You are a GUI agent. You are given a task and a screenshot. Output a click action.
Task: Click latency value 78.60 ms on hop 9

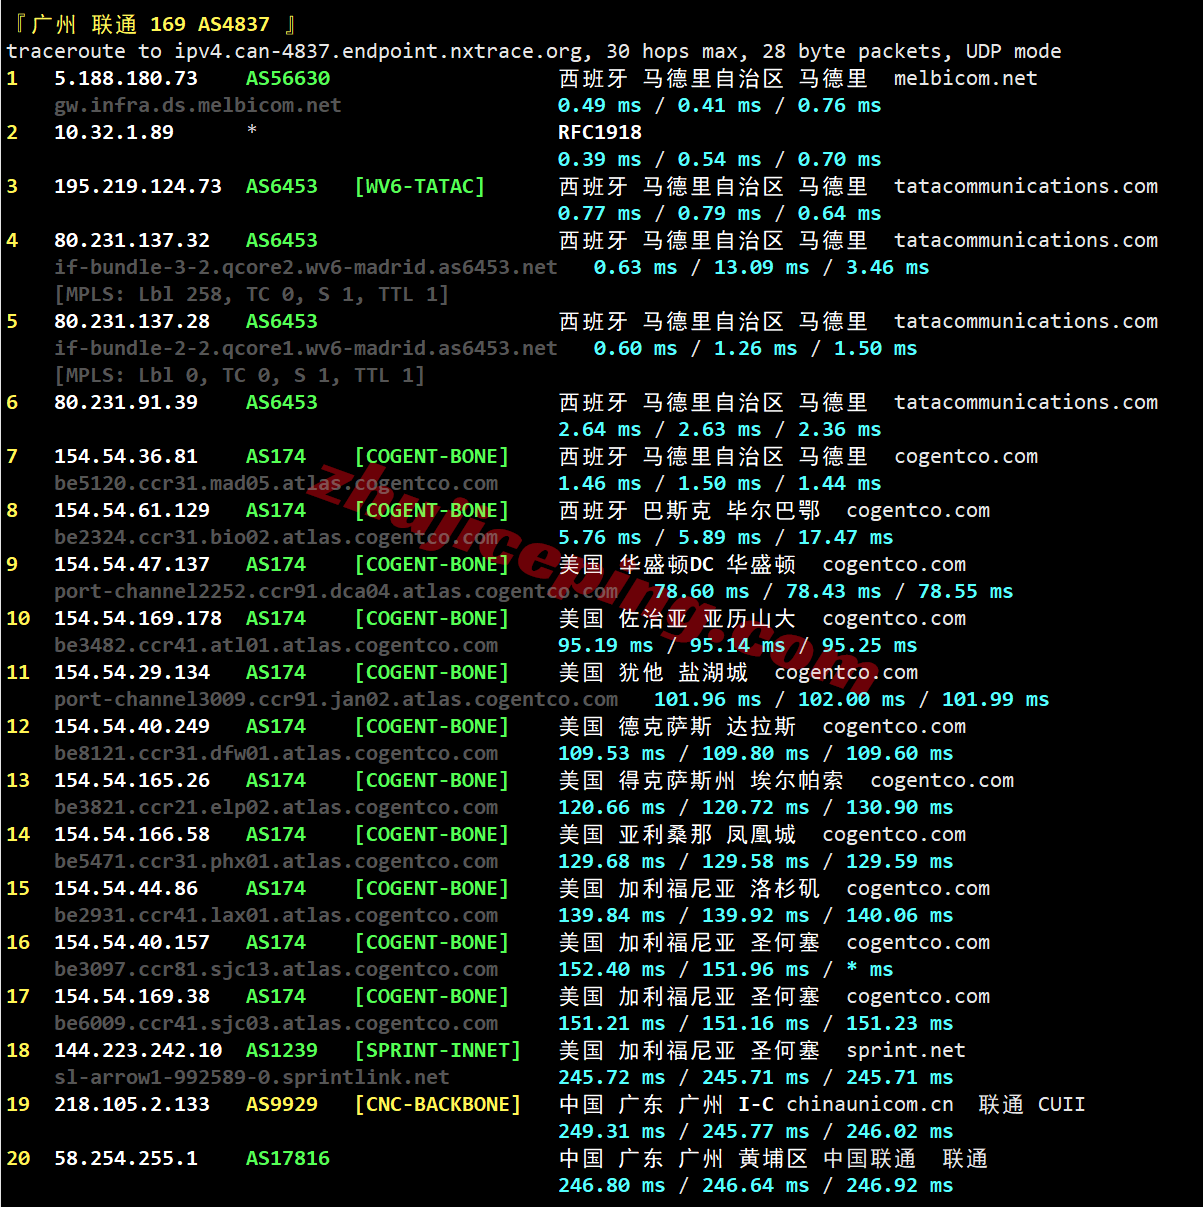[702, 591]
